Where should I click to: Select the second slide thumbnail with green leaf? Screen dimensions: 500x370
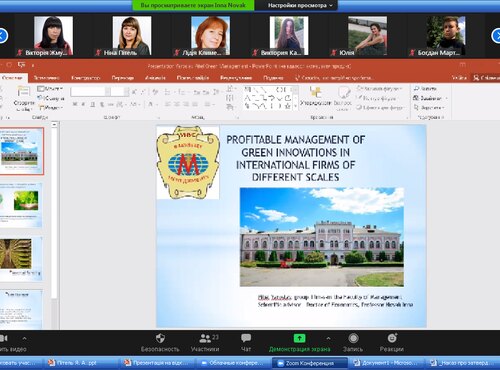click(22, 205)
